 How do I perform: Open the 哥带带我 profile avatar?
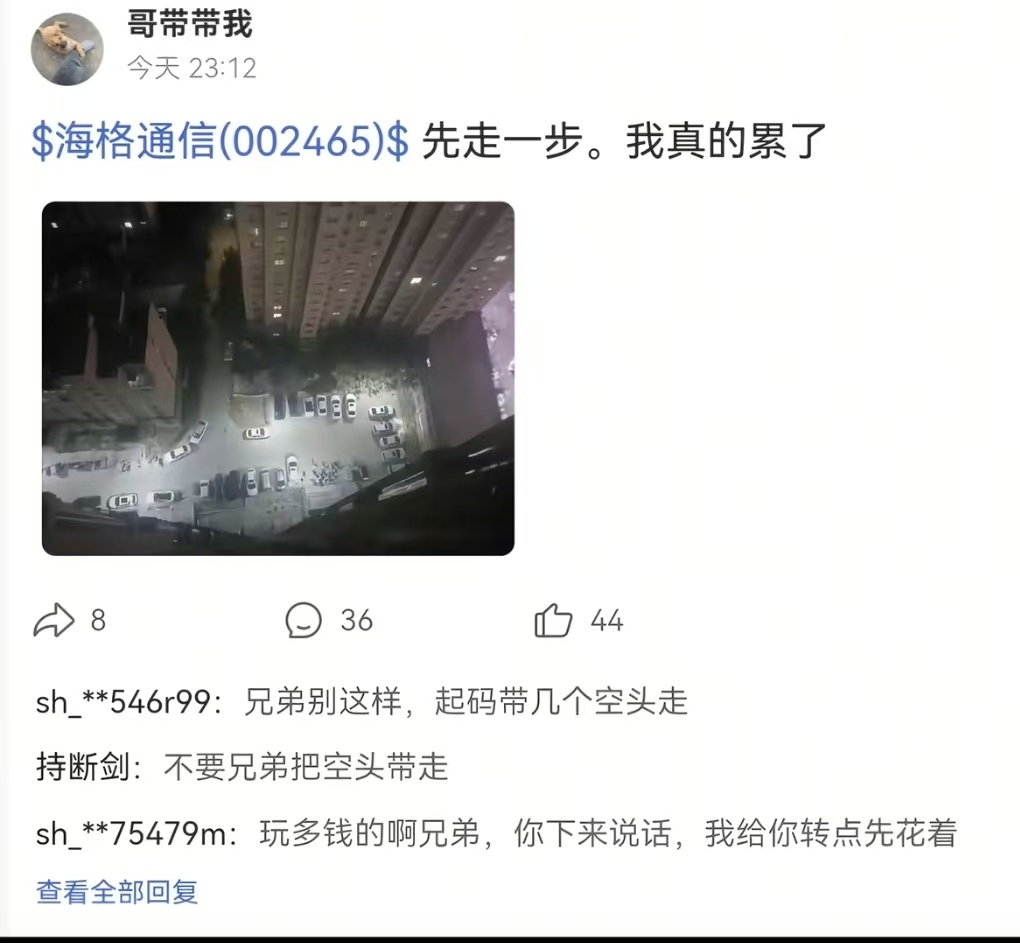(x=67, y=49)
